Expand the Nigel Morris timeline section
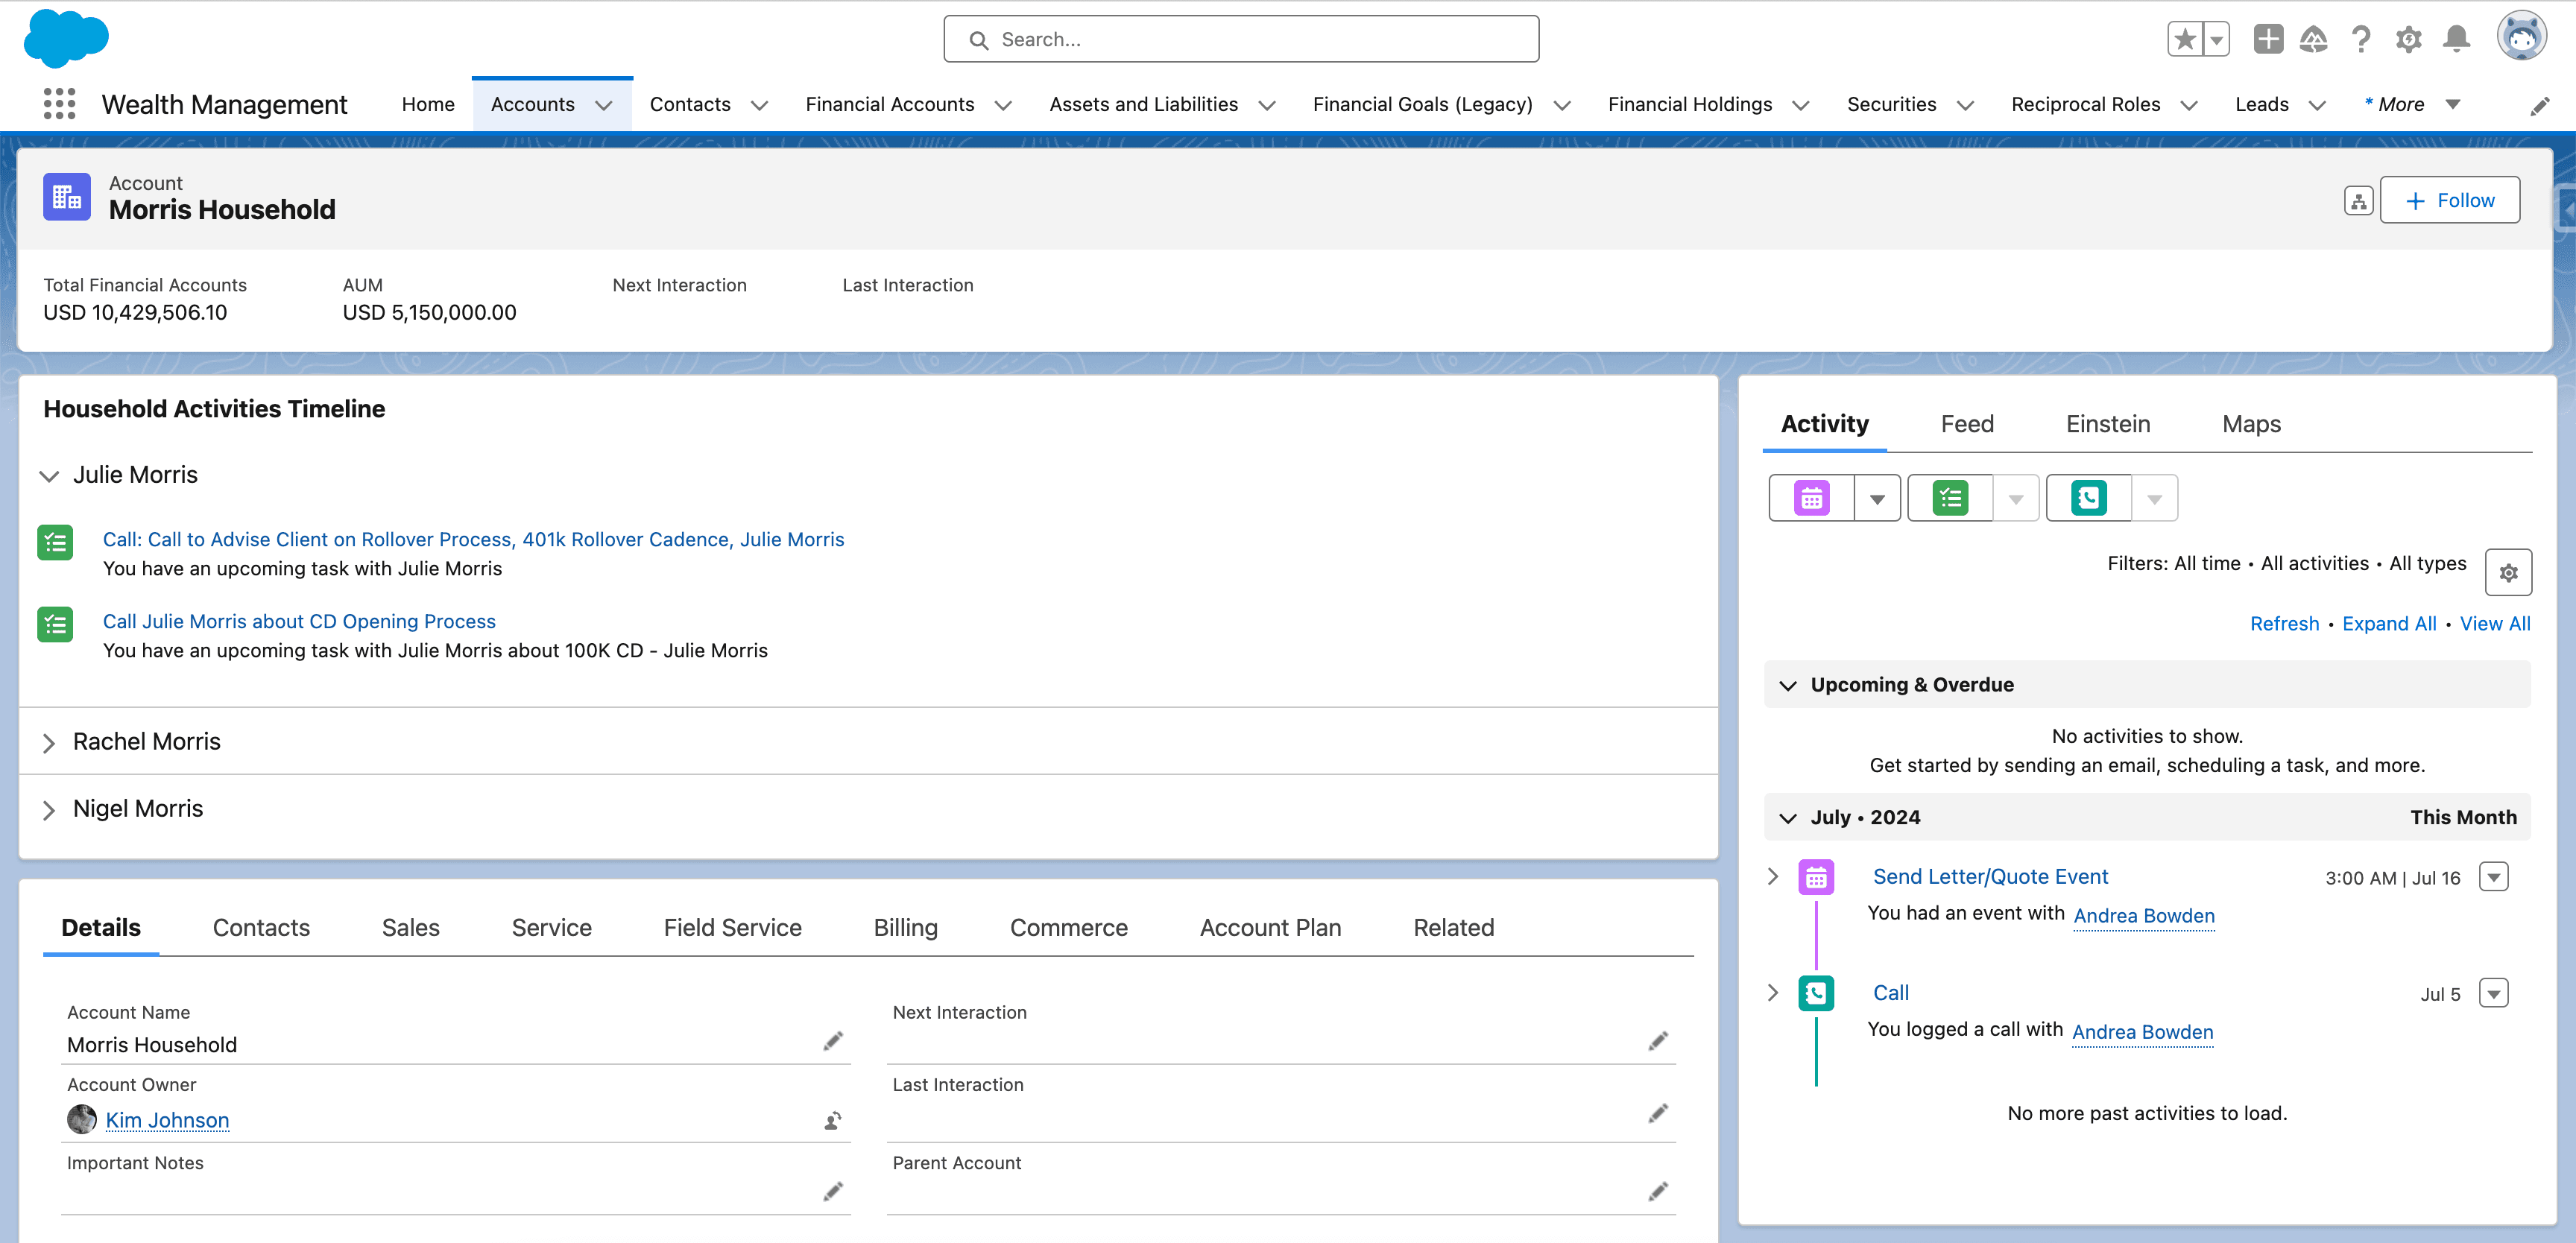Screen dimensions: 2576x1243 tap(48, 810)
